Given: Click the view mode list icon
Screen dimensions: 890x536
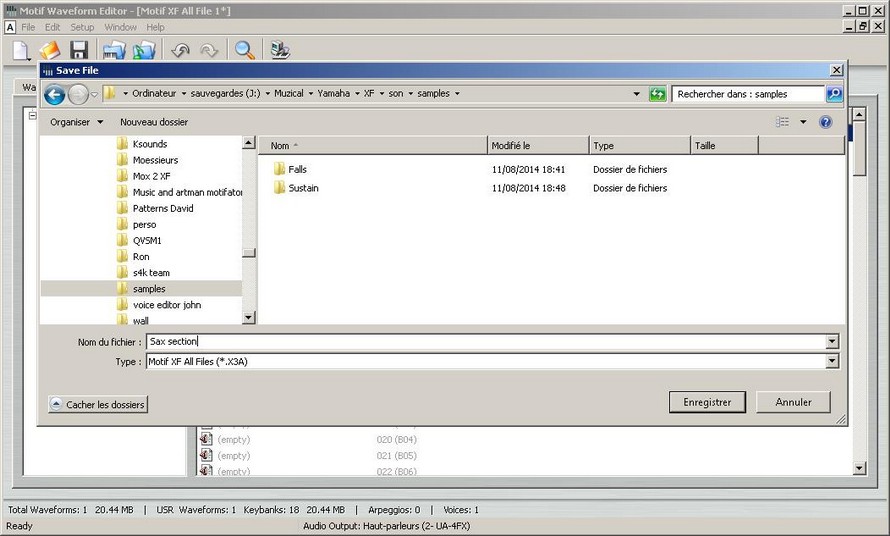Looking at the screenshot, I should tap(782, 122).
